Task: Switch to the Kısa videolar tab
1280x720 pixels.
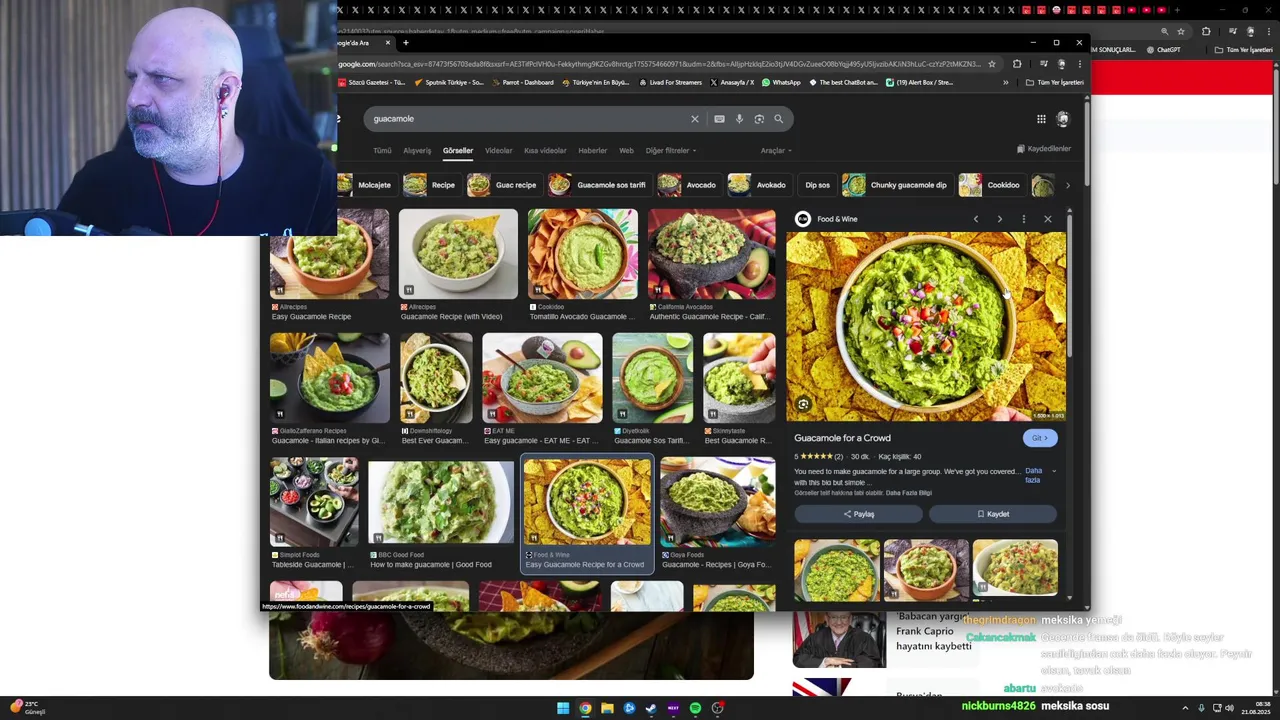Action: click(x=546, y=151)
